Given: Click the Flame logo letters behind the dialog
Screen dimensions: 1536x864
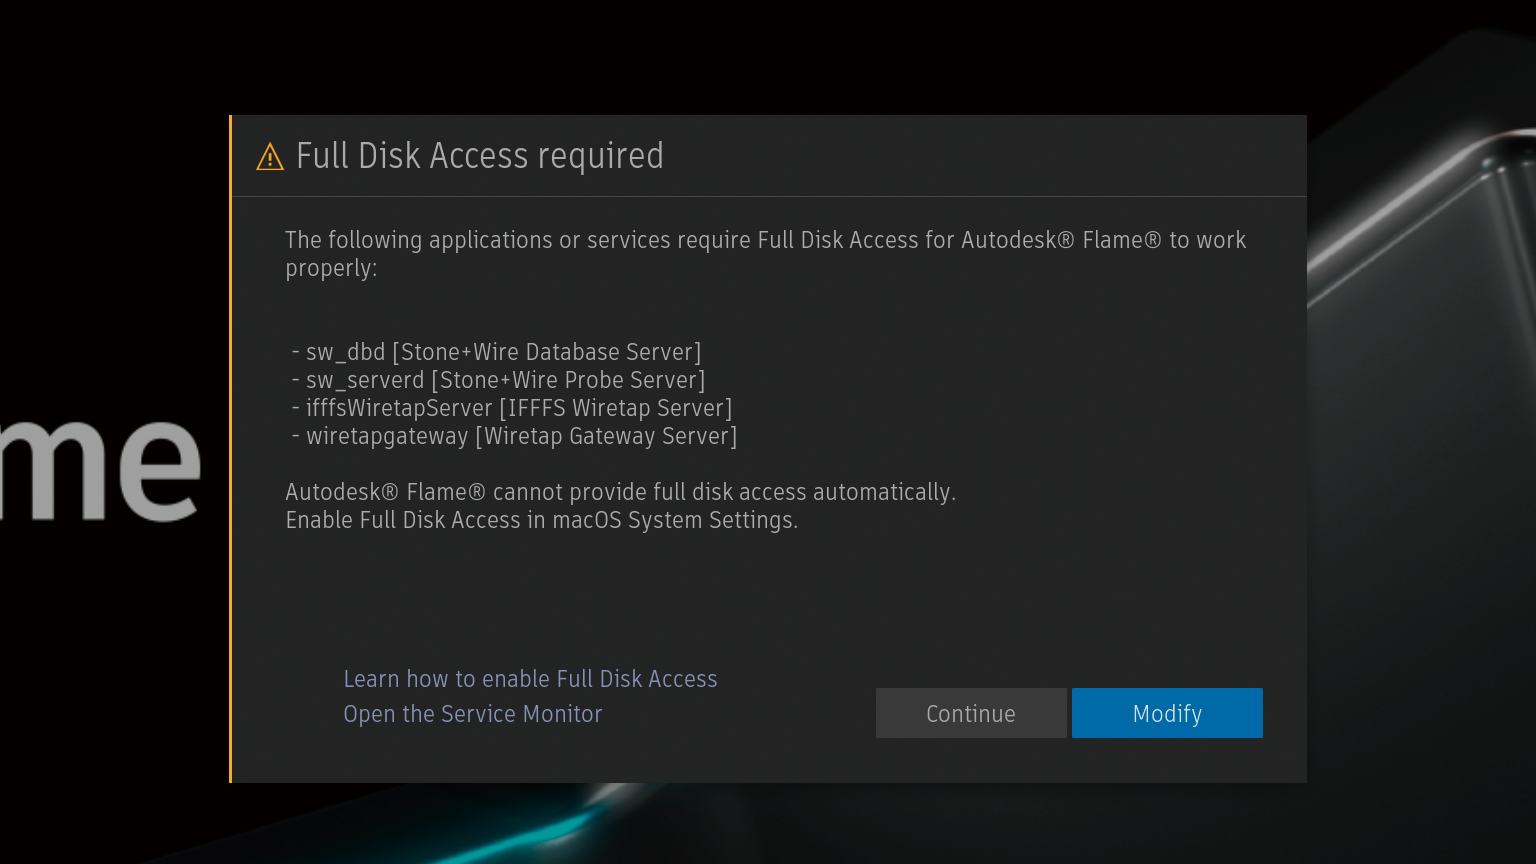Looking at the screenshot, I should pos(110,470).
